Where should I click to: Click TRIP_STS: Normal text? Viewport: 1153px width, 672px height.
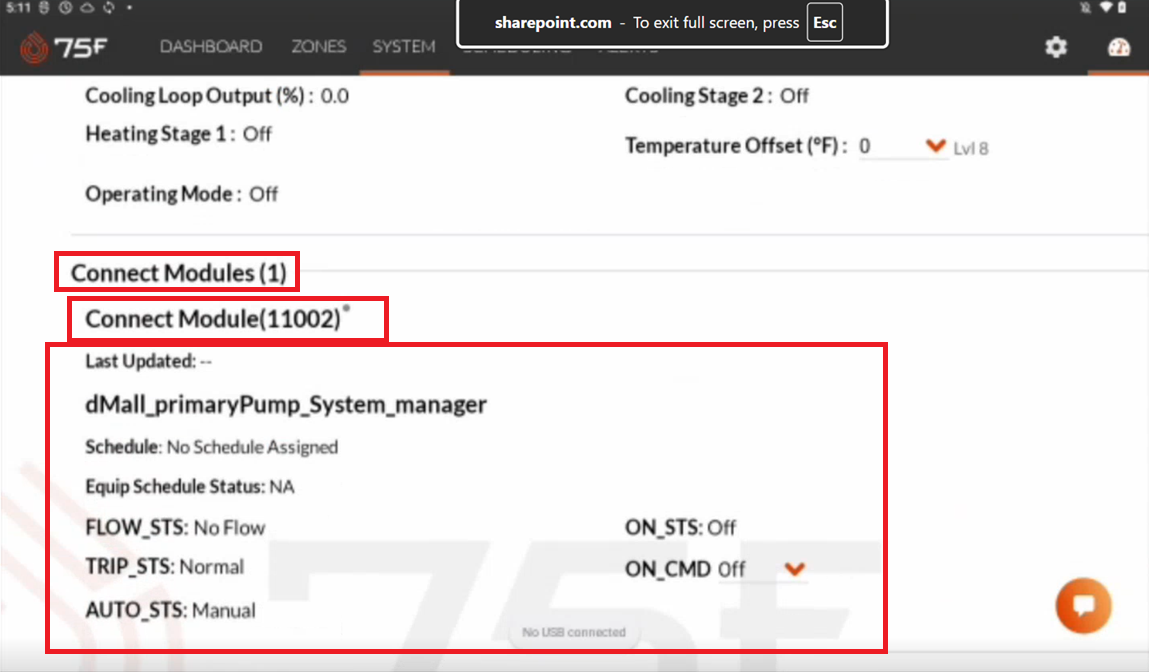click(165, 567)
